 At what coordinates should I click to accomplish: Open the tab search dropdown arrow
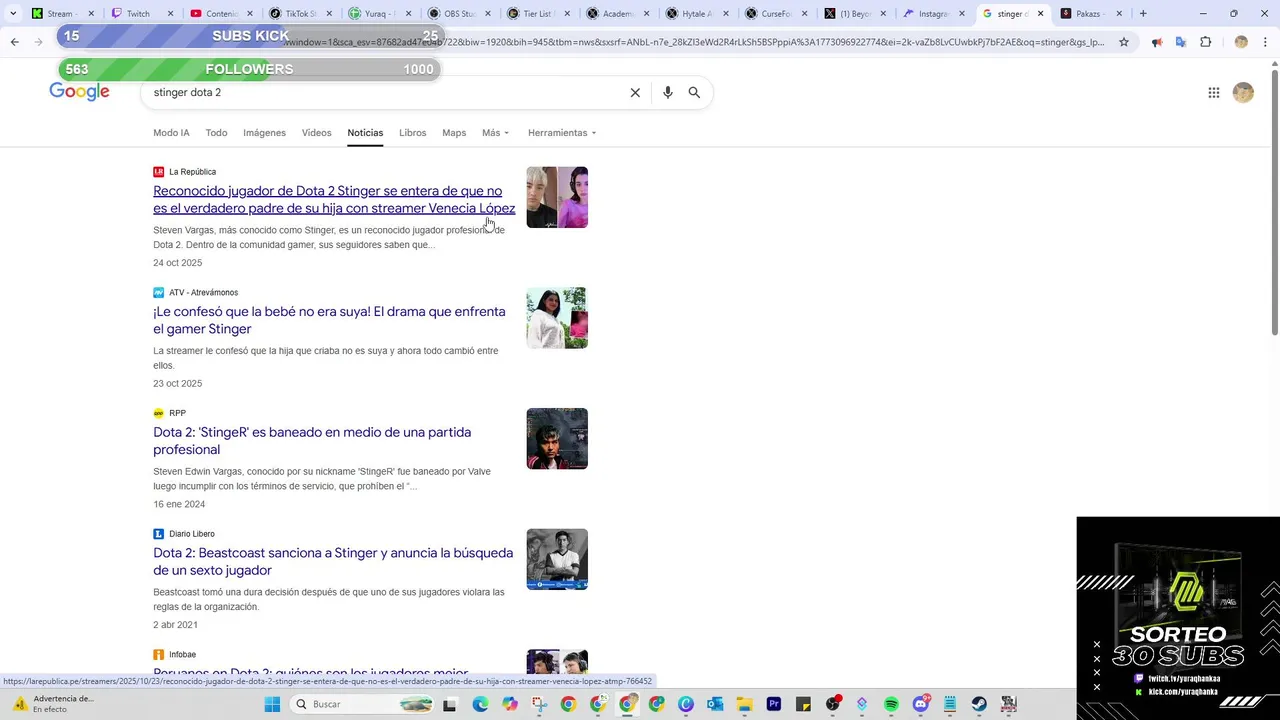[x=13, y=14]
